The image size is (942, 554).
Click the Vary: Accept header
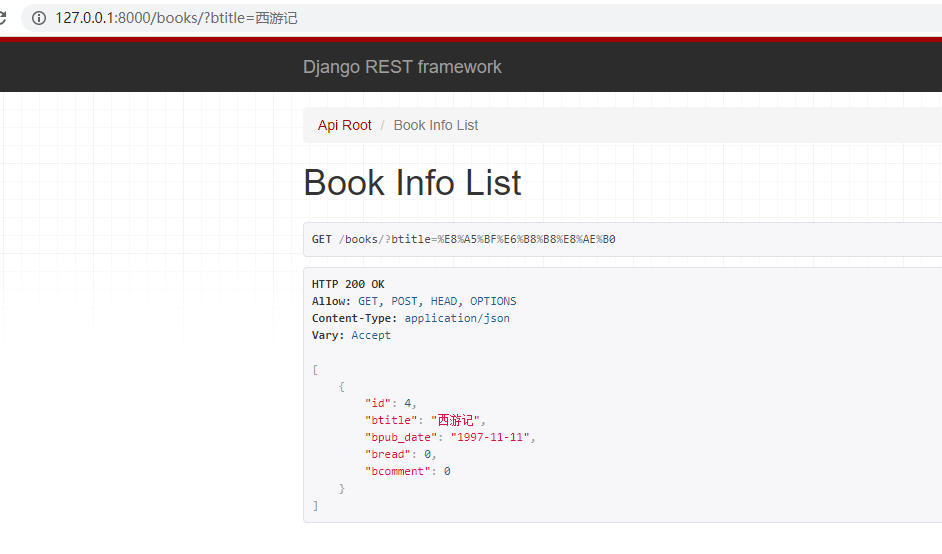tap(351, 335)
